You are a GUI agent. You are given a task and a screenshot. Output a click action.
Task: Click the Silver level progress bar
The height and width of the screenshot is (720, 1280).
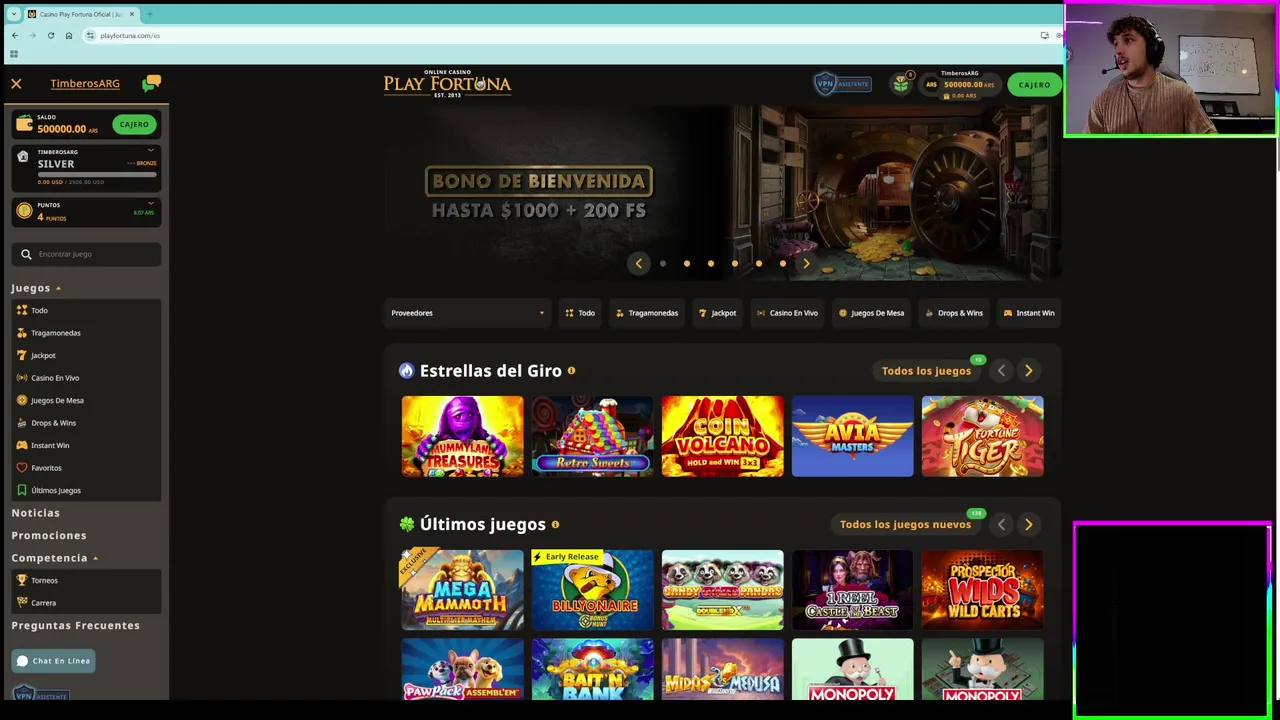pyautogui.click(x=97, y=175)
